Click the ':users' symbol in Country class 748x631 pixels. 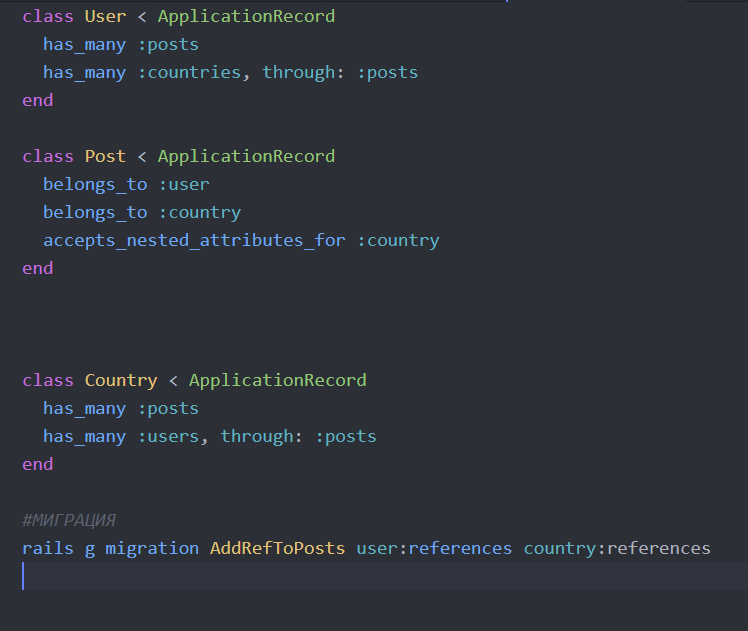pos(168,437)
